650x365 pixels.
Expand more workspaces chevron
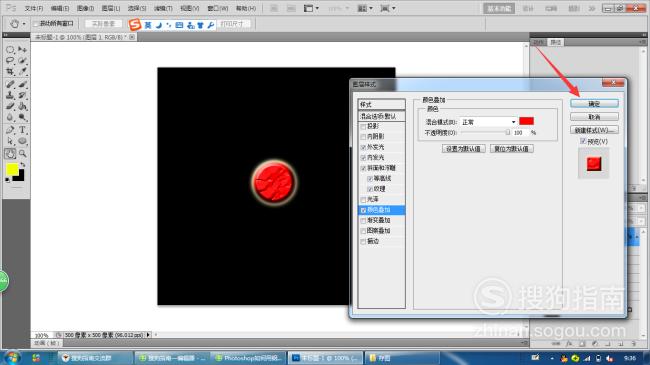(x=592, y=8)
